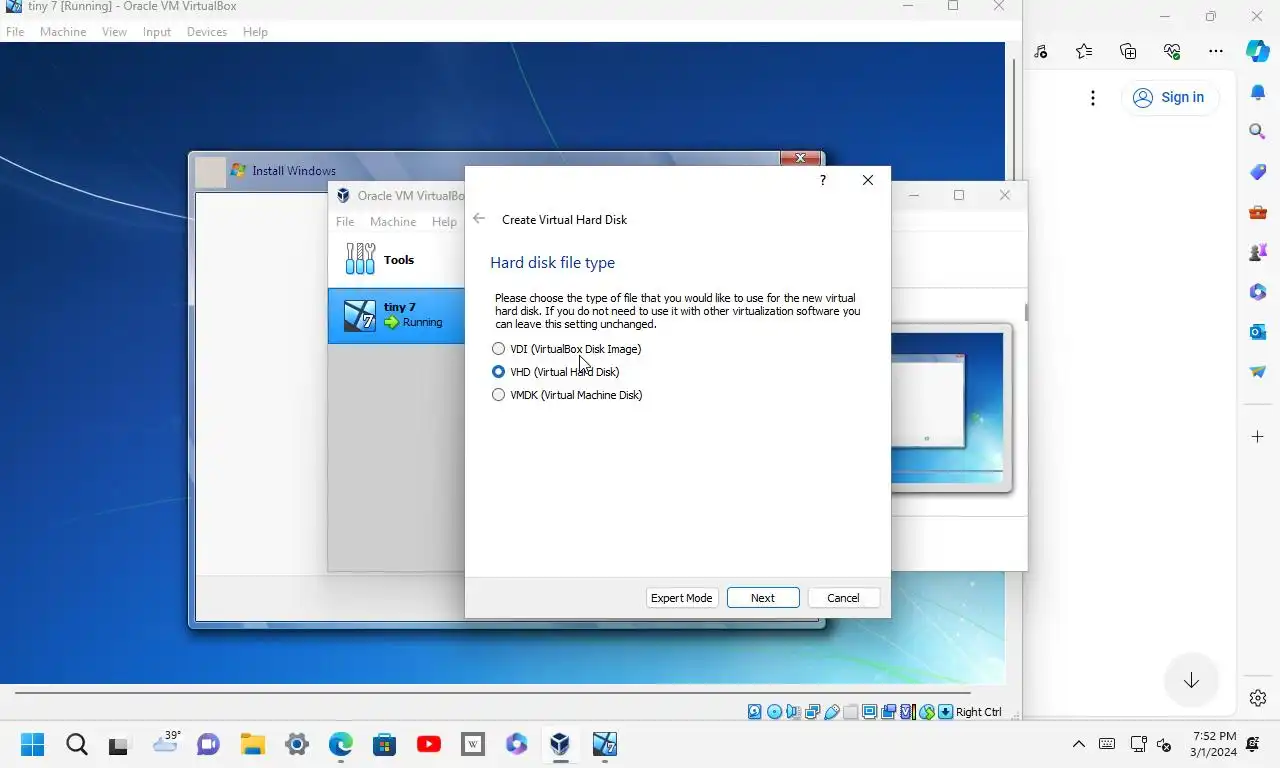This screenshot has width=1280, height=768.
Task: Click the CPU virtualization status icon
Action: pyautogui.click(x=907, y=712)
